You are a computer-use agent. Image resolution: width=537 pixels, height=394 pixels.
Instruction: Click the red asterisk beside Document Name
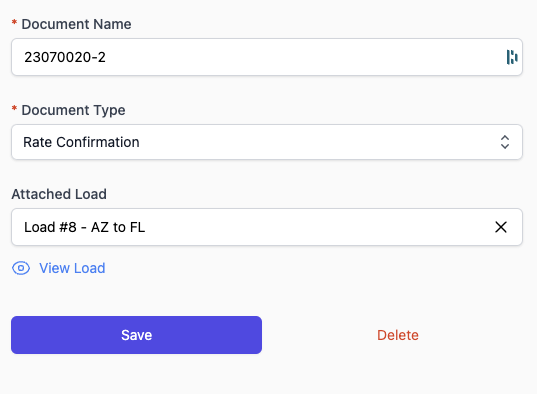click(14, 23)
